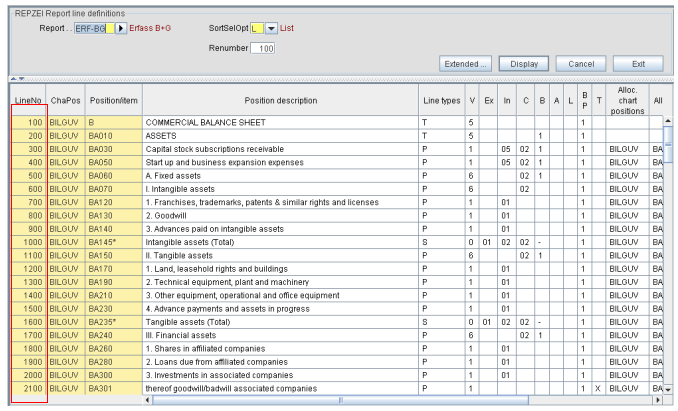
Task: Click the Ex value 01 in row 1600
Action: (x=488, y=322)
